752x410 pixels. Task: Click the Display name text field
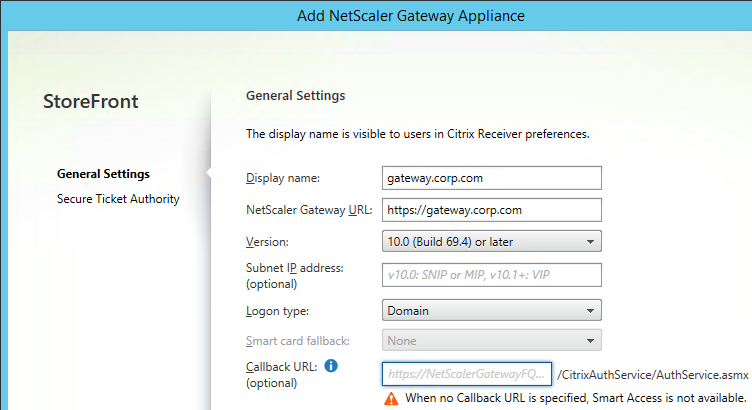tap(492, 178)
